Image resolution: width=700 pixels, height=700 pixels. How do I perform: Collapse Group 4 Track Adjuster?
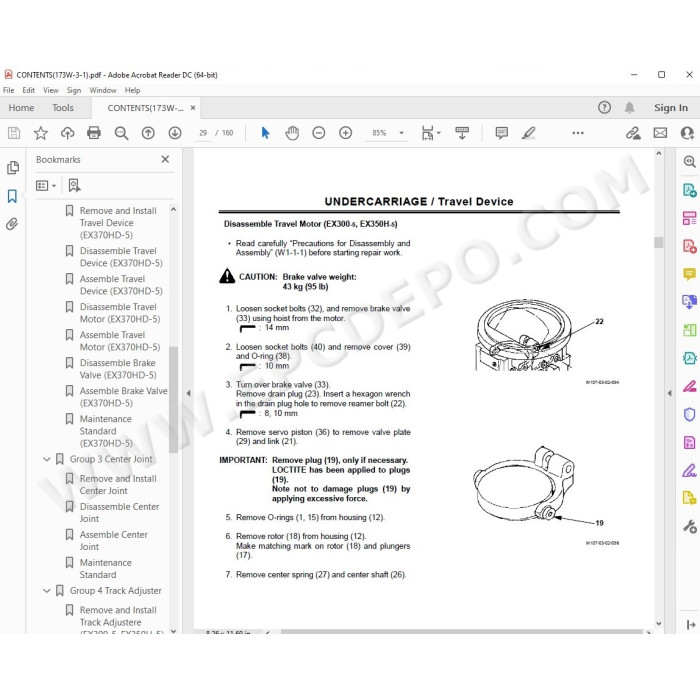point(46,591)
